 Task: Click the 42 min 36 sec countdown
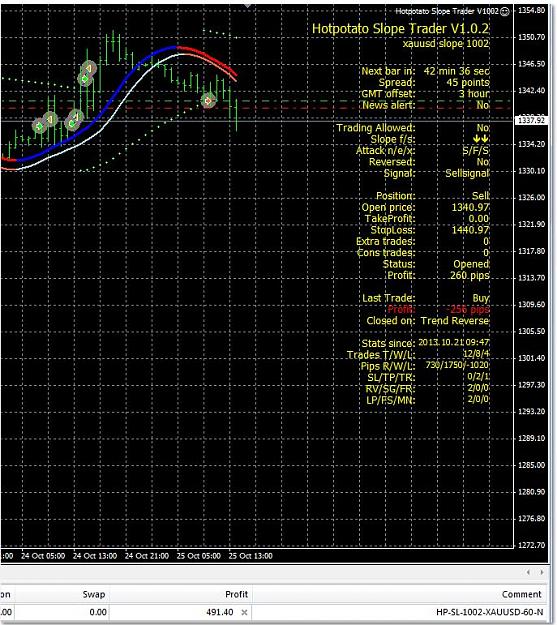[x=457, y=71]
